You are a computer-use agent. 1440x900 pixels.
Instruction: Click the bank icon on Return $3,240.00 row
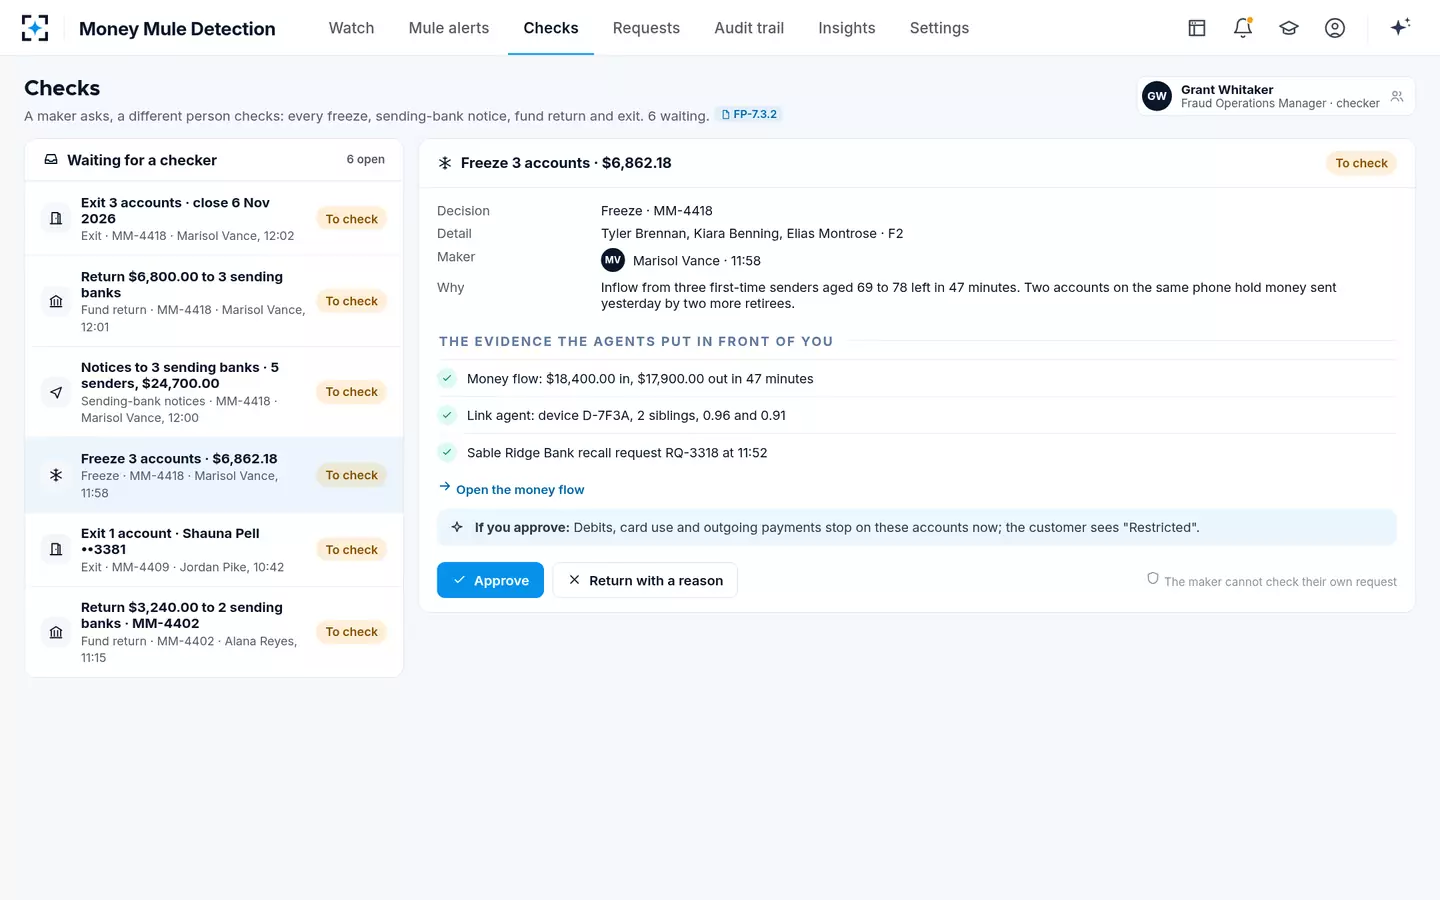pyautogui.click(x=56, y=632)
